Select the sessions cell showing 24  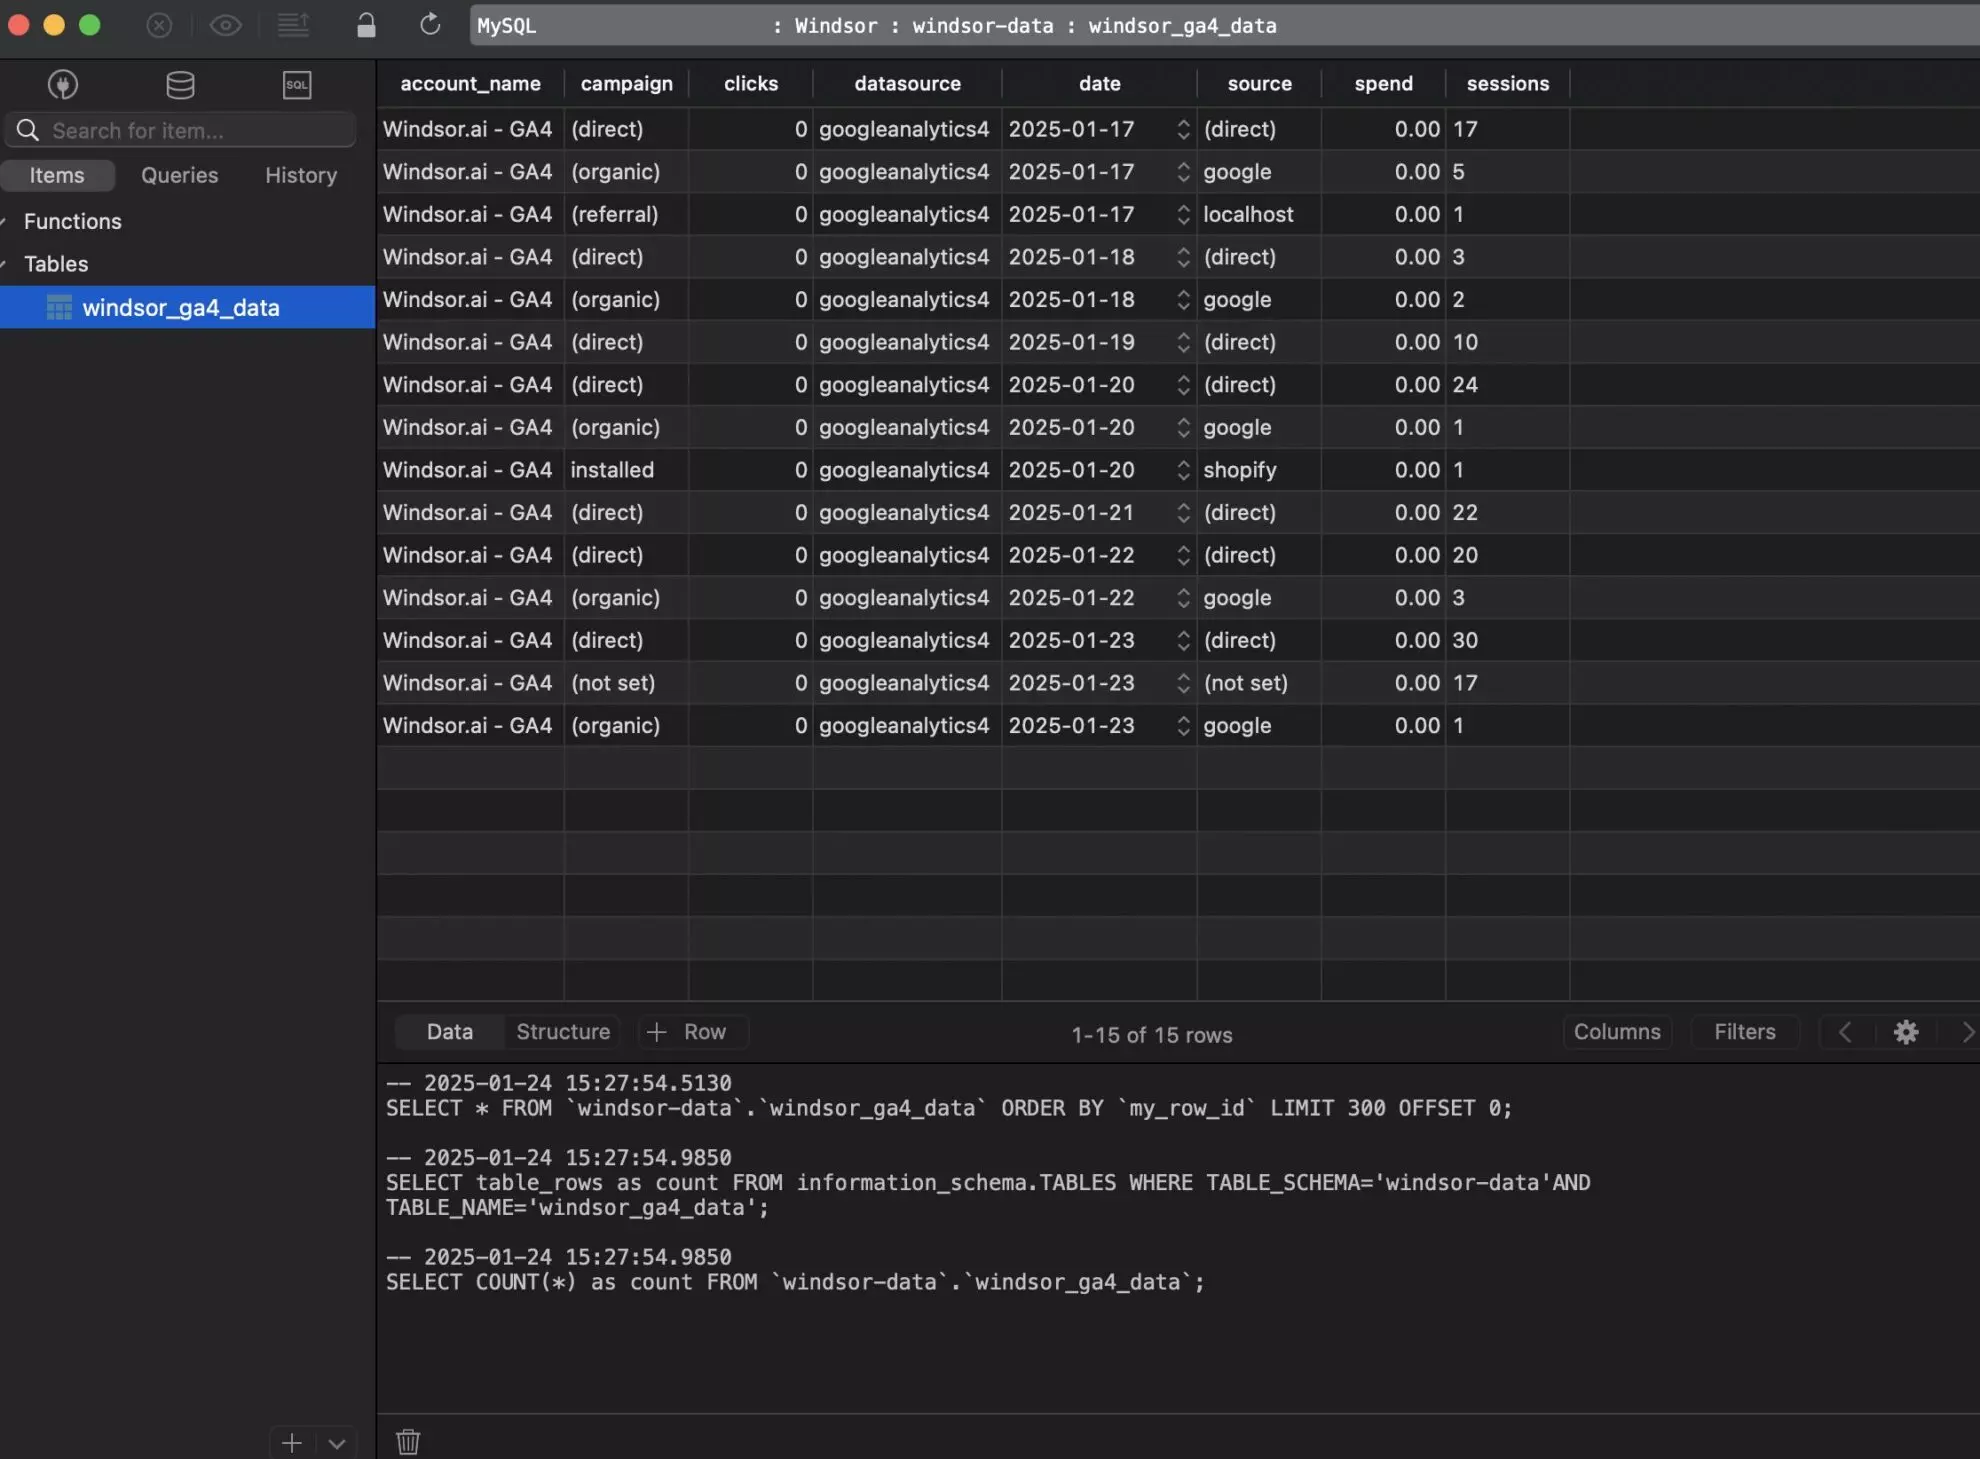(1507, 385)
